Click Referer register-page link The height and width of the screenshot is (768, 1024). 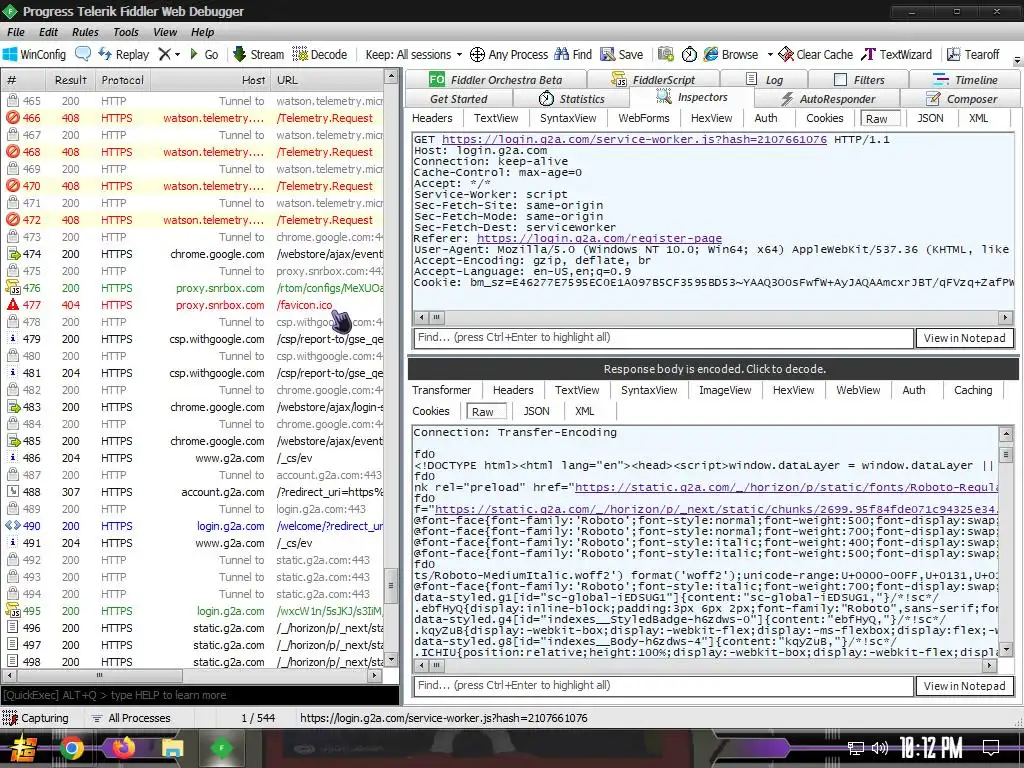[599, 238]
